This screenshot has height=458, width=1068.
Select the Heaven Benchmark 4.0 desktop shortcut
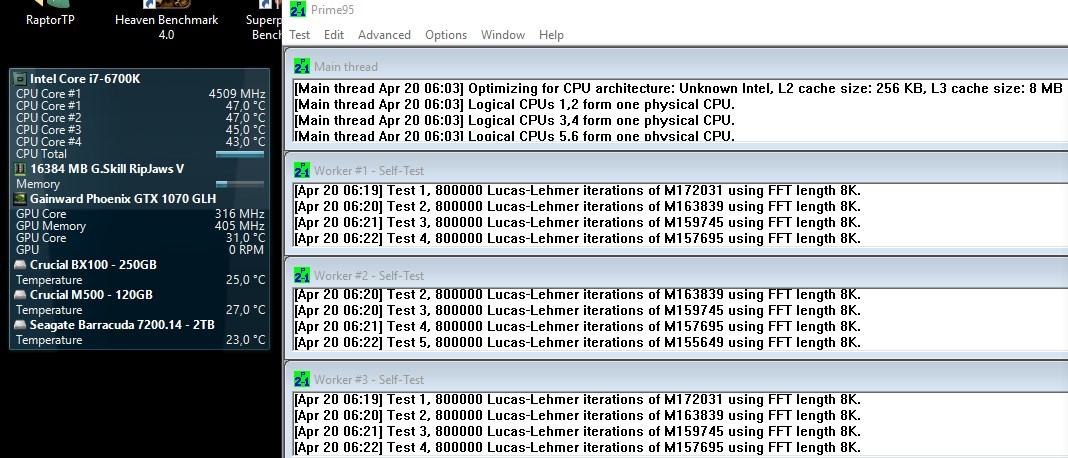click(x=166, y=20)
